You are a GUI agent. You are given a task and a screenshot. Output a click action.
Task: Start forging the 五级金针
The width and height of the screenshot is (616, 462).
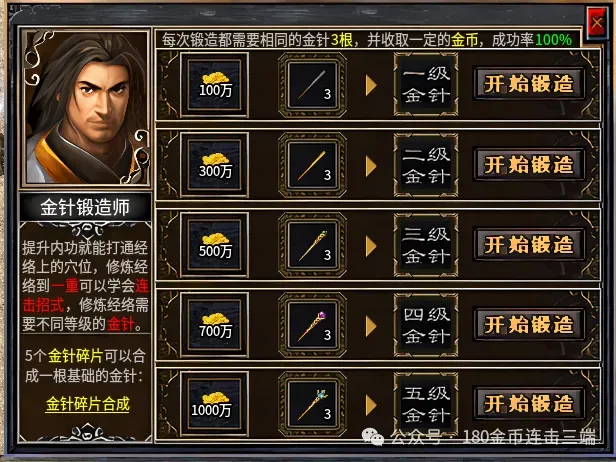tap(529, 403)
